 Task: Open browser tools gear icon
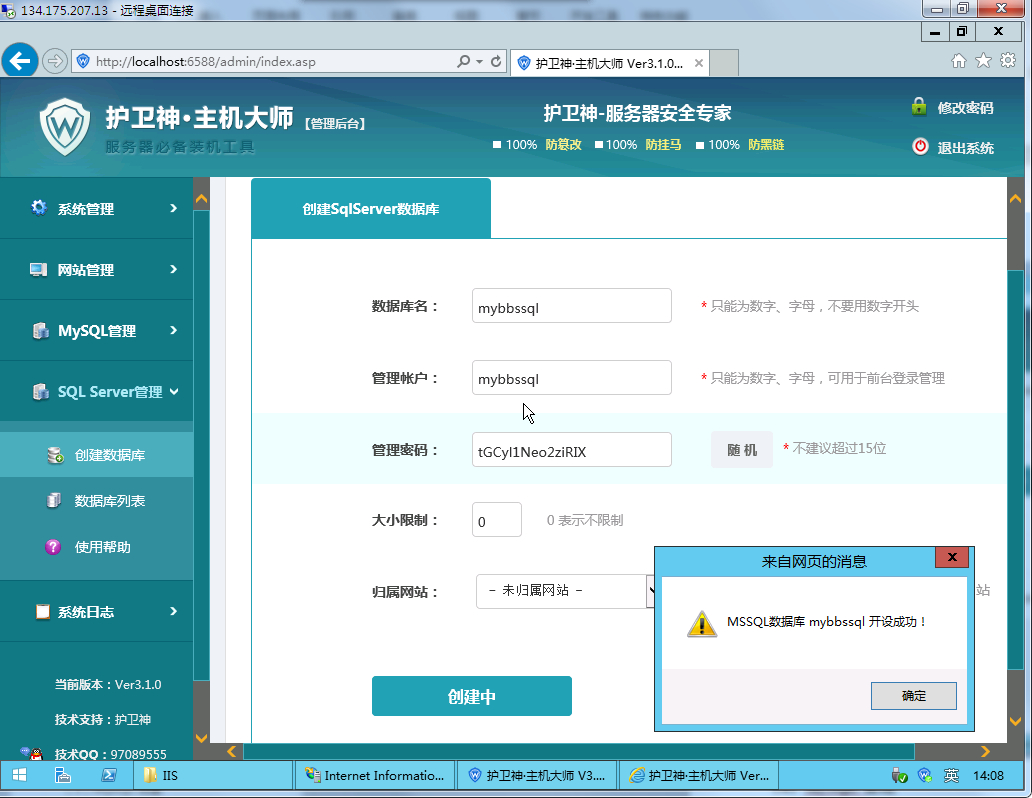(1008, 61)
